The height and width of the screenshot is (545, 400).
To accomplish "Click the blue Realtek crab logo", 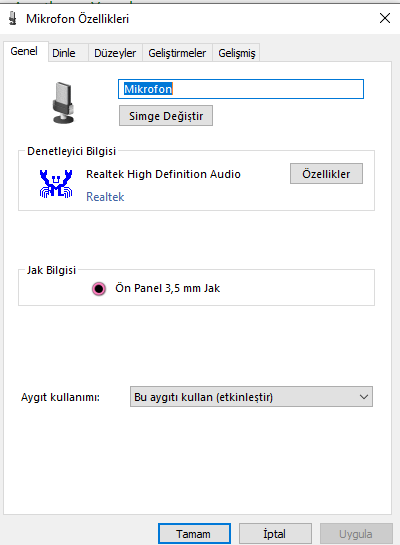I will 56,184.
